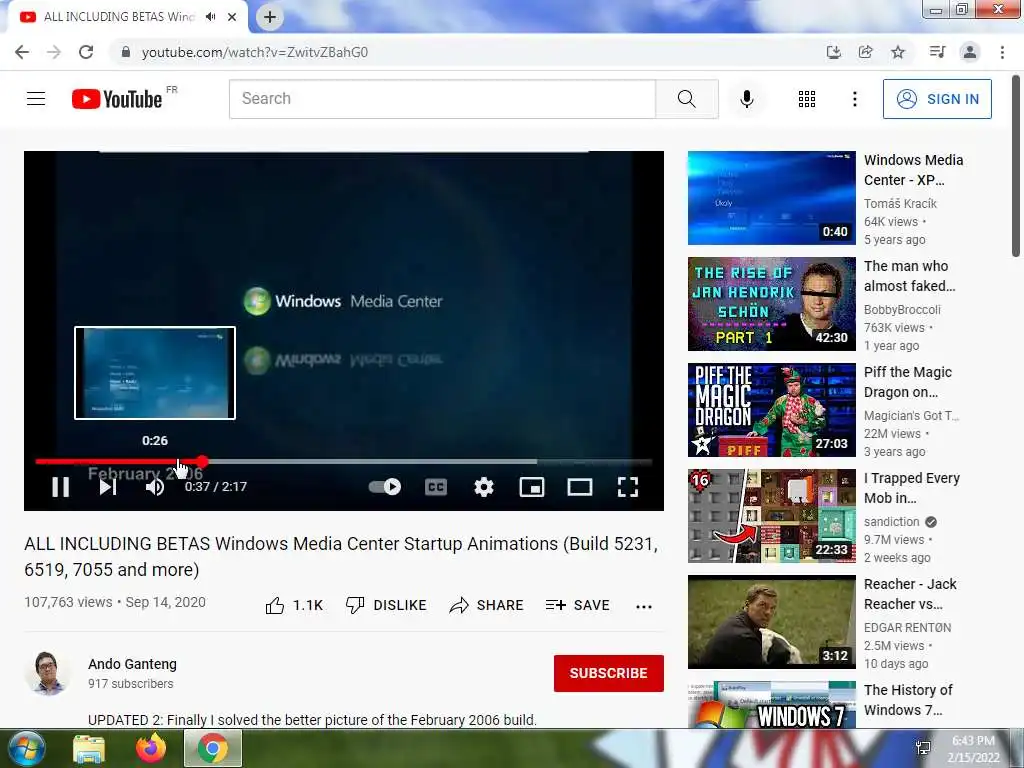Dislike the video
Screen dimensions: 1024x768
386,605
